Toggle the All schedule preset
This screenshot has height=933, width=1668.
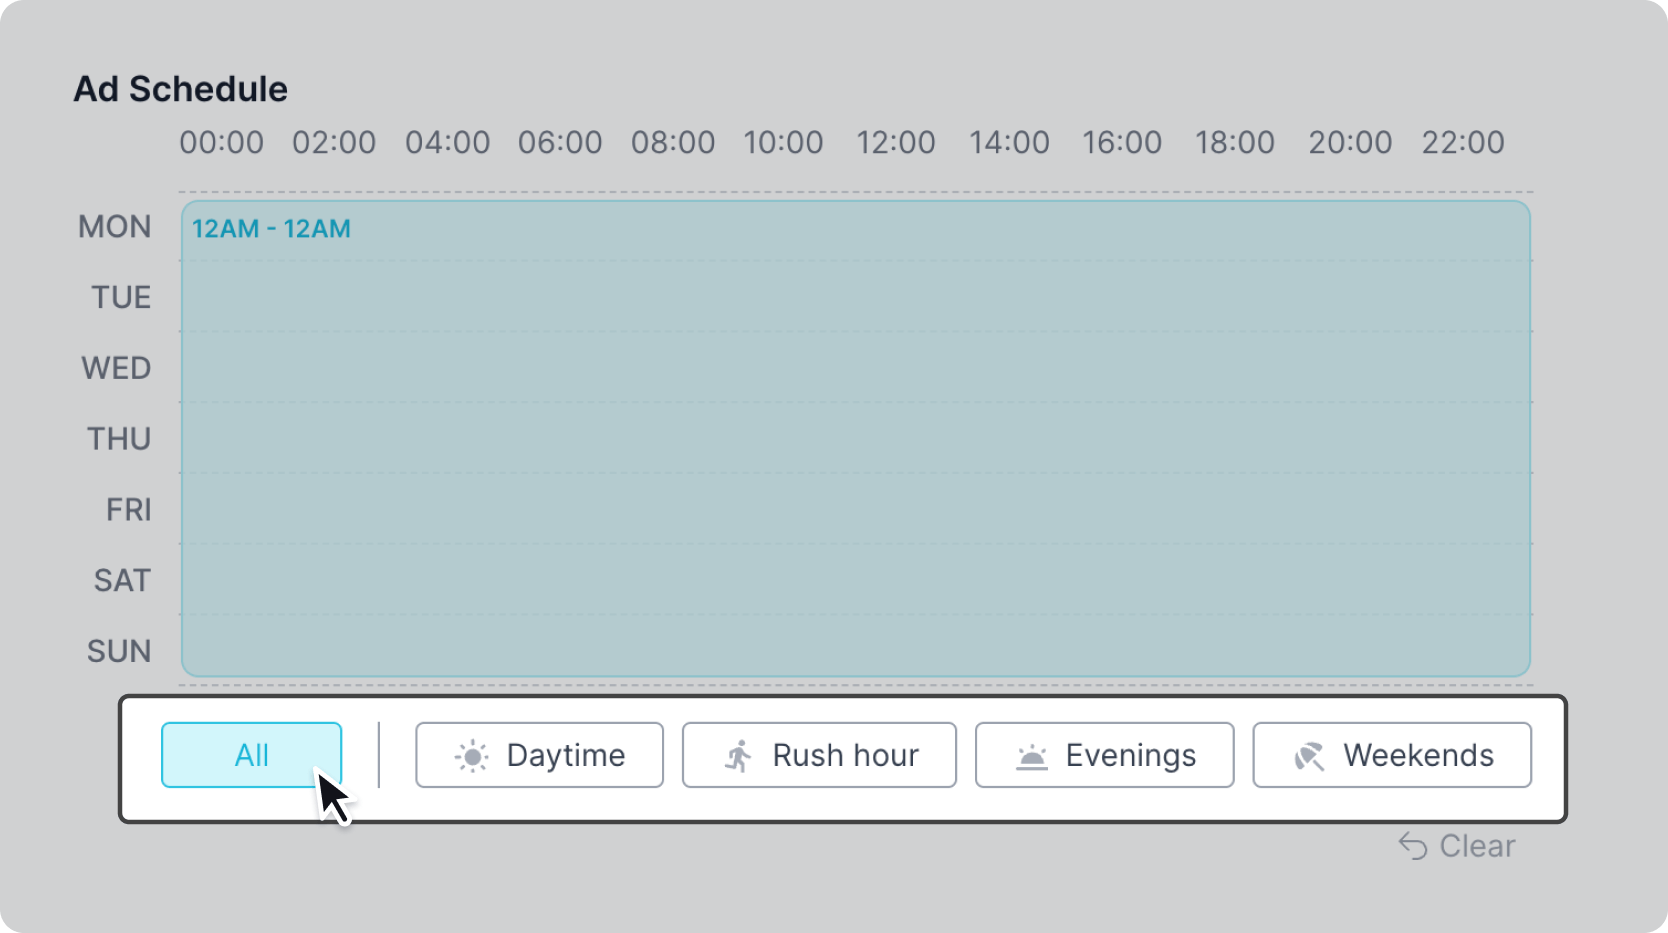251,755
